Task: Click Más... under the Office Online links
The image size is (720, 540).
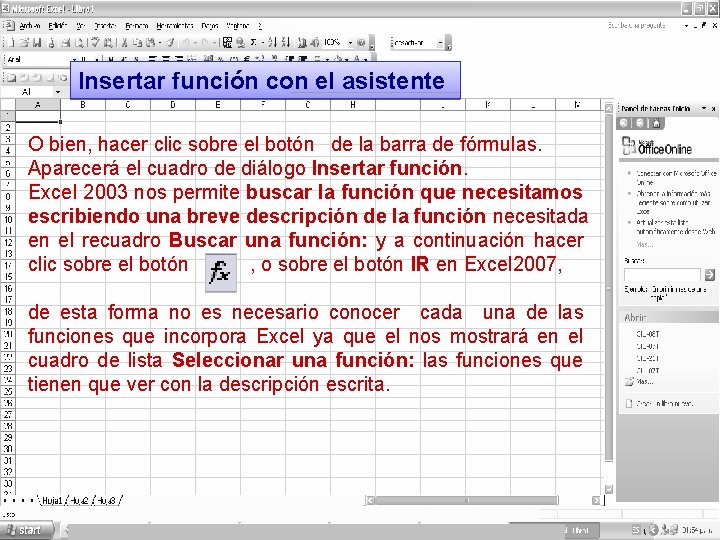Action: 645,244
